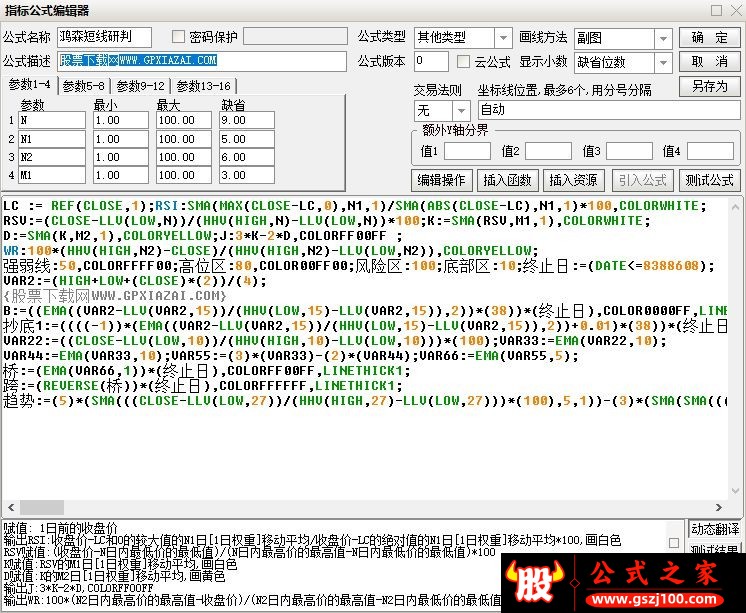This screenshot has width=746, height=613.
Task: Select the 参数9-12 tab
Action: point(141,86)
